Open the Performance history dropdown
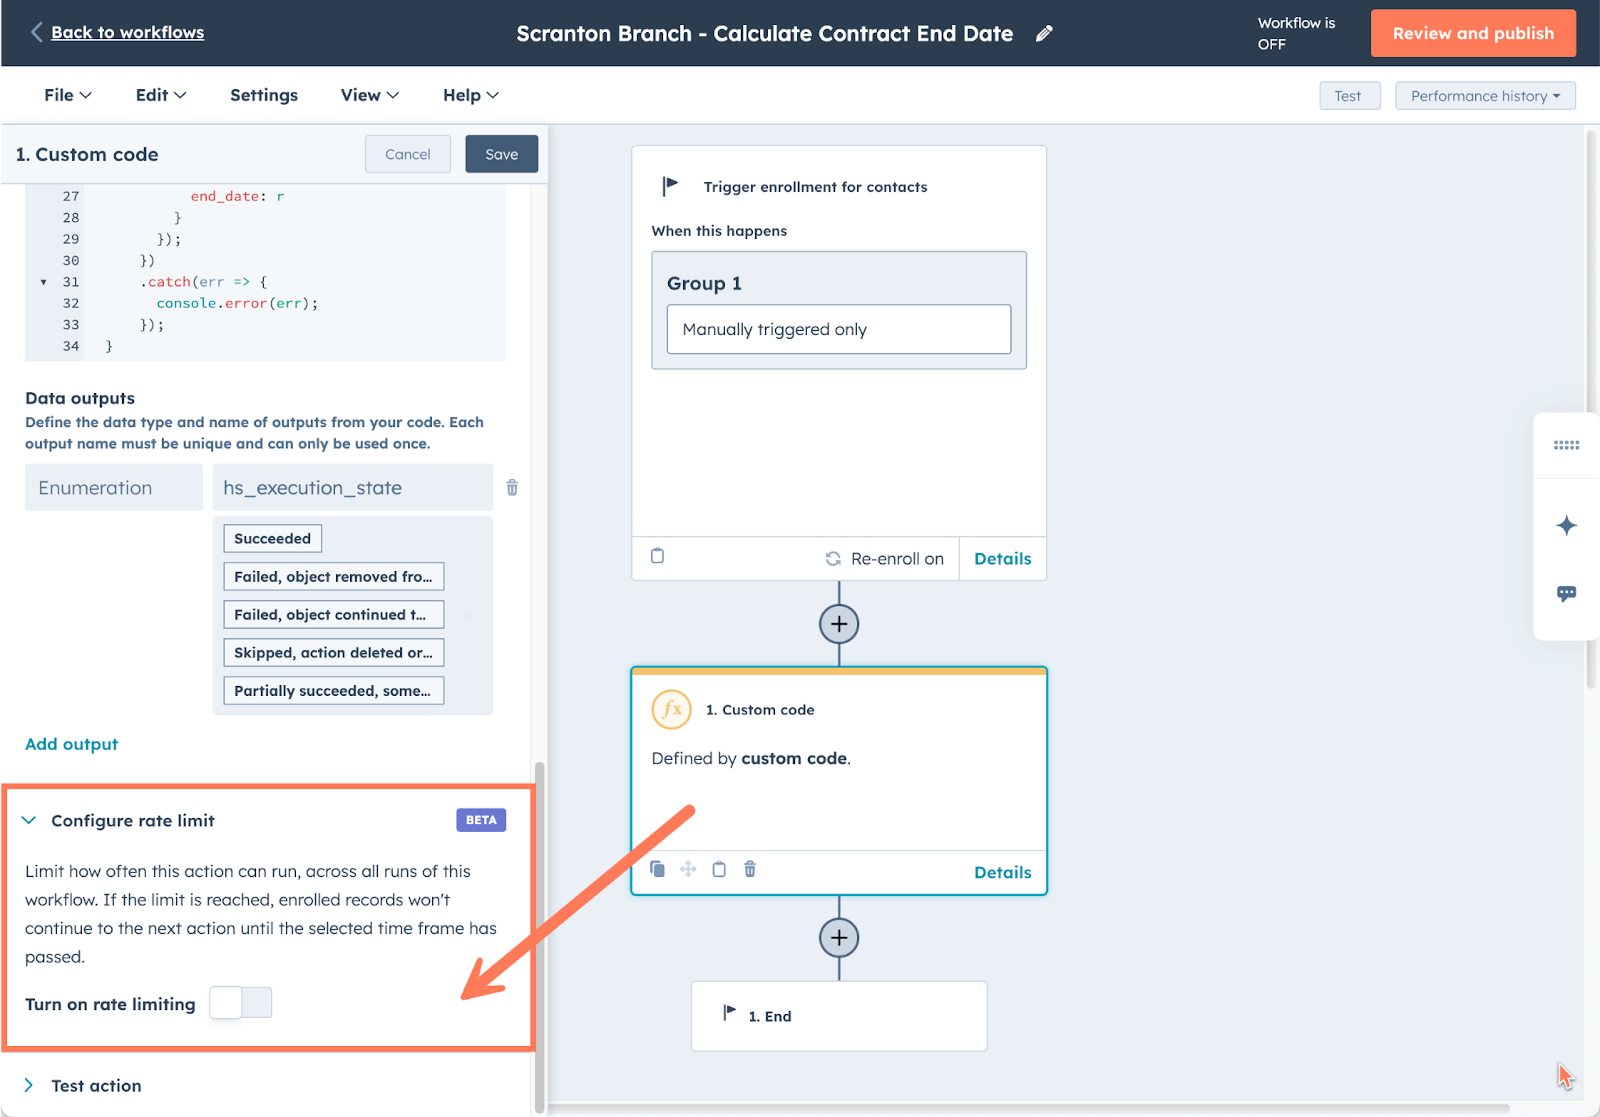Image resolution: width=1600 pixels, height=1117 pixels. pos(1485,96)
